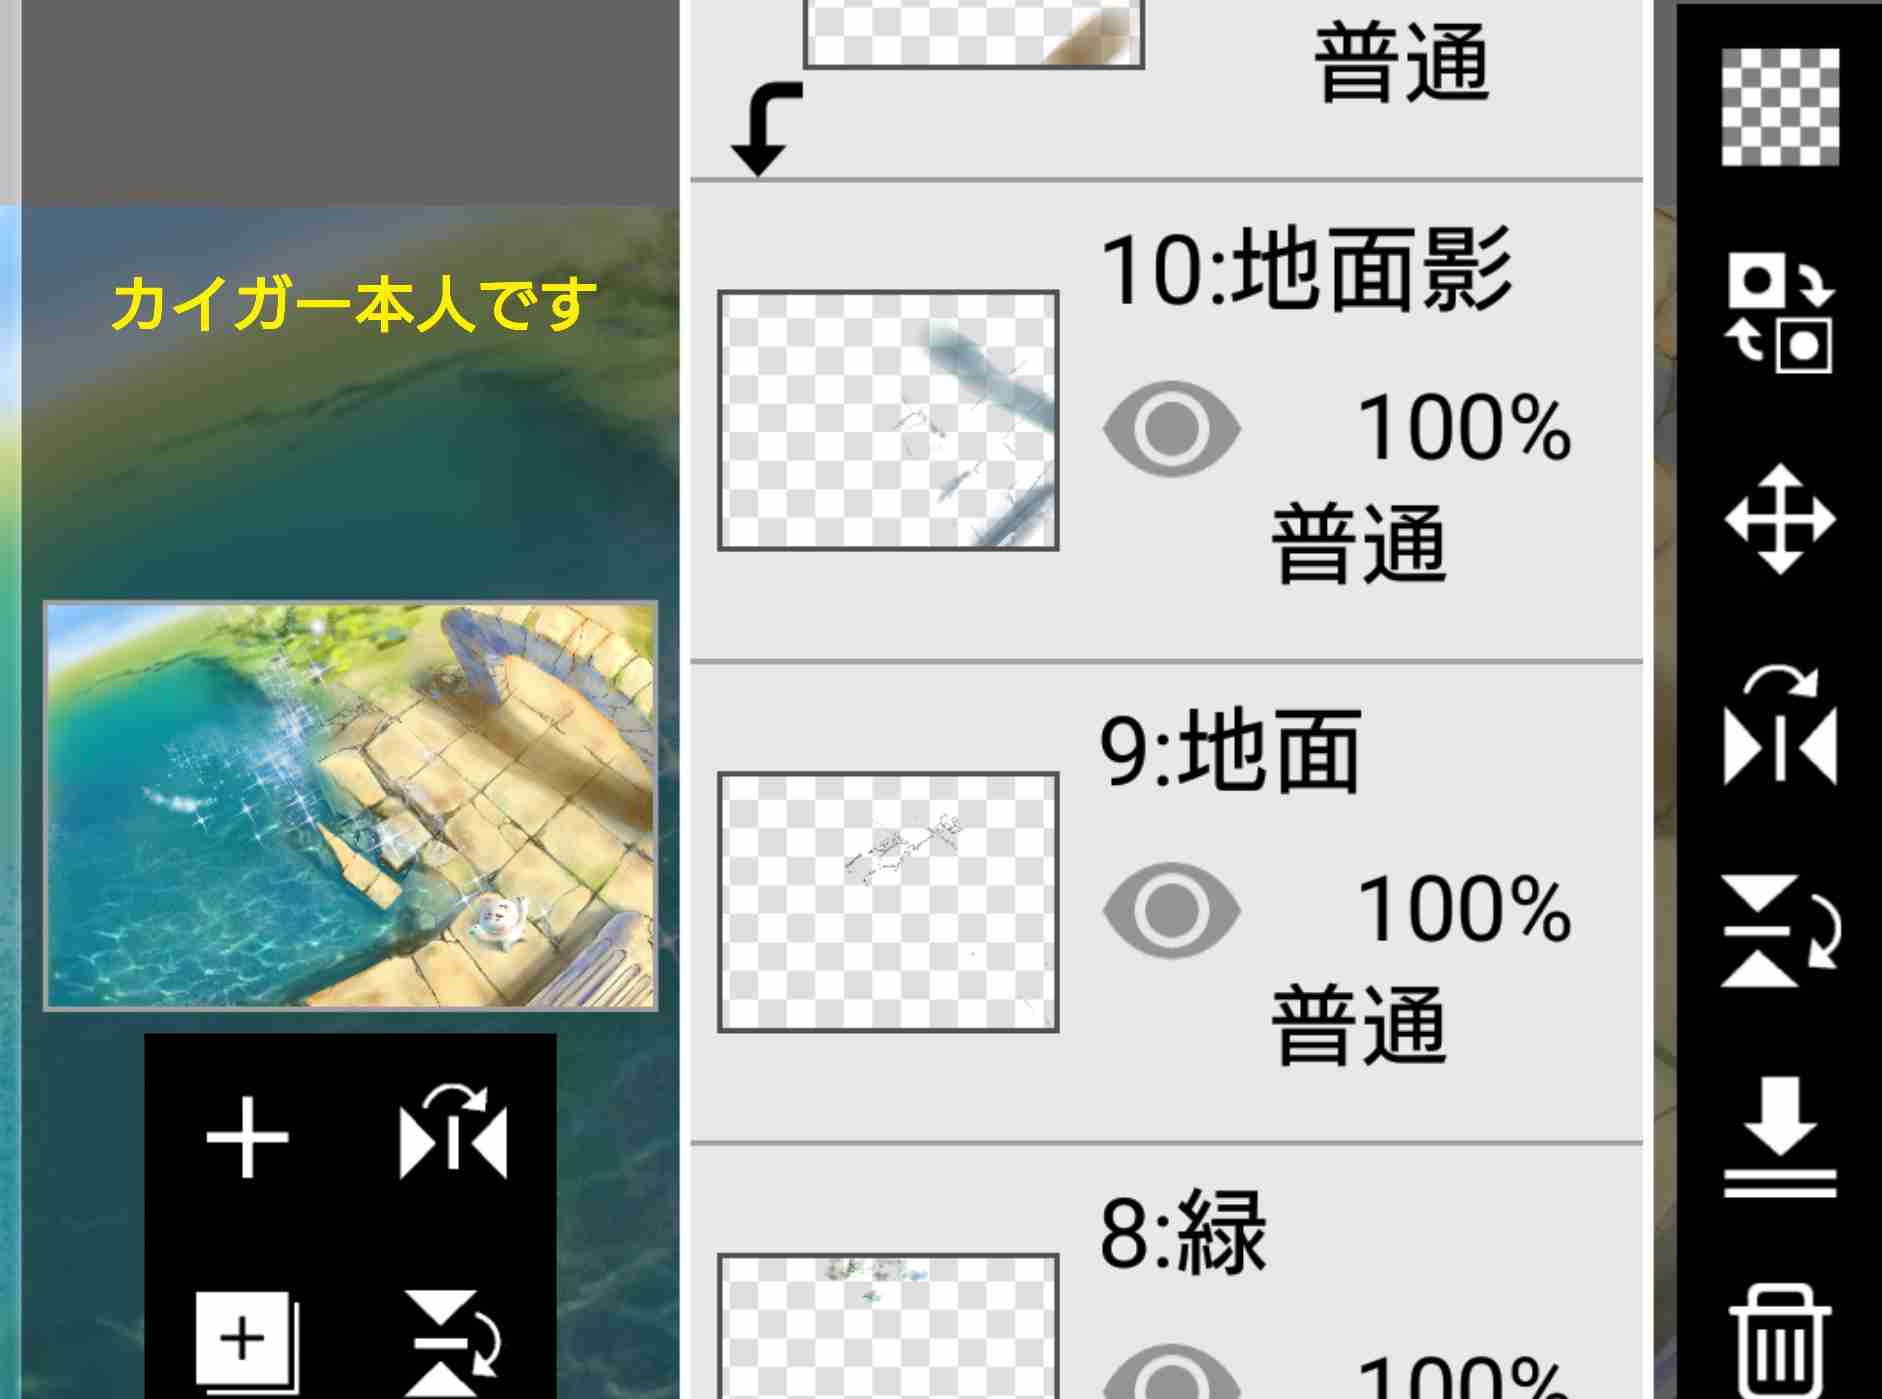The width and height of the screenshot is (1882, 1399).
Task: Flip canvas vertically in black popup
Action: click(453, 1342)
